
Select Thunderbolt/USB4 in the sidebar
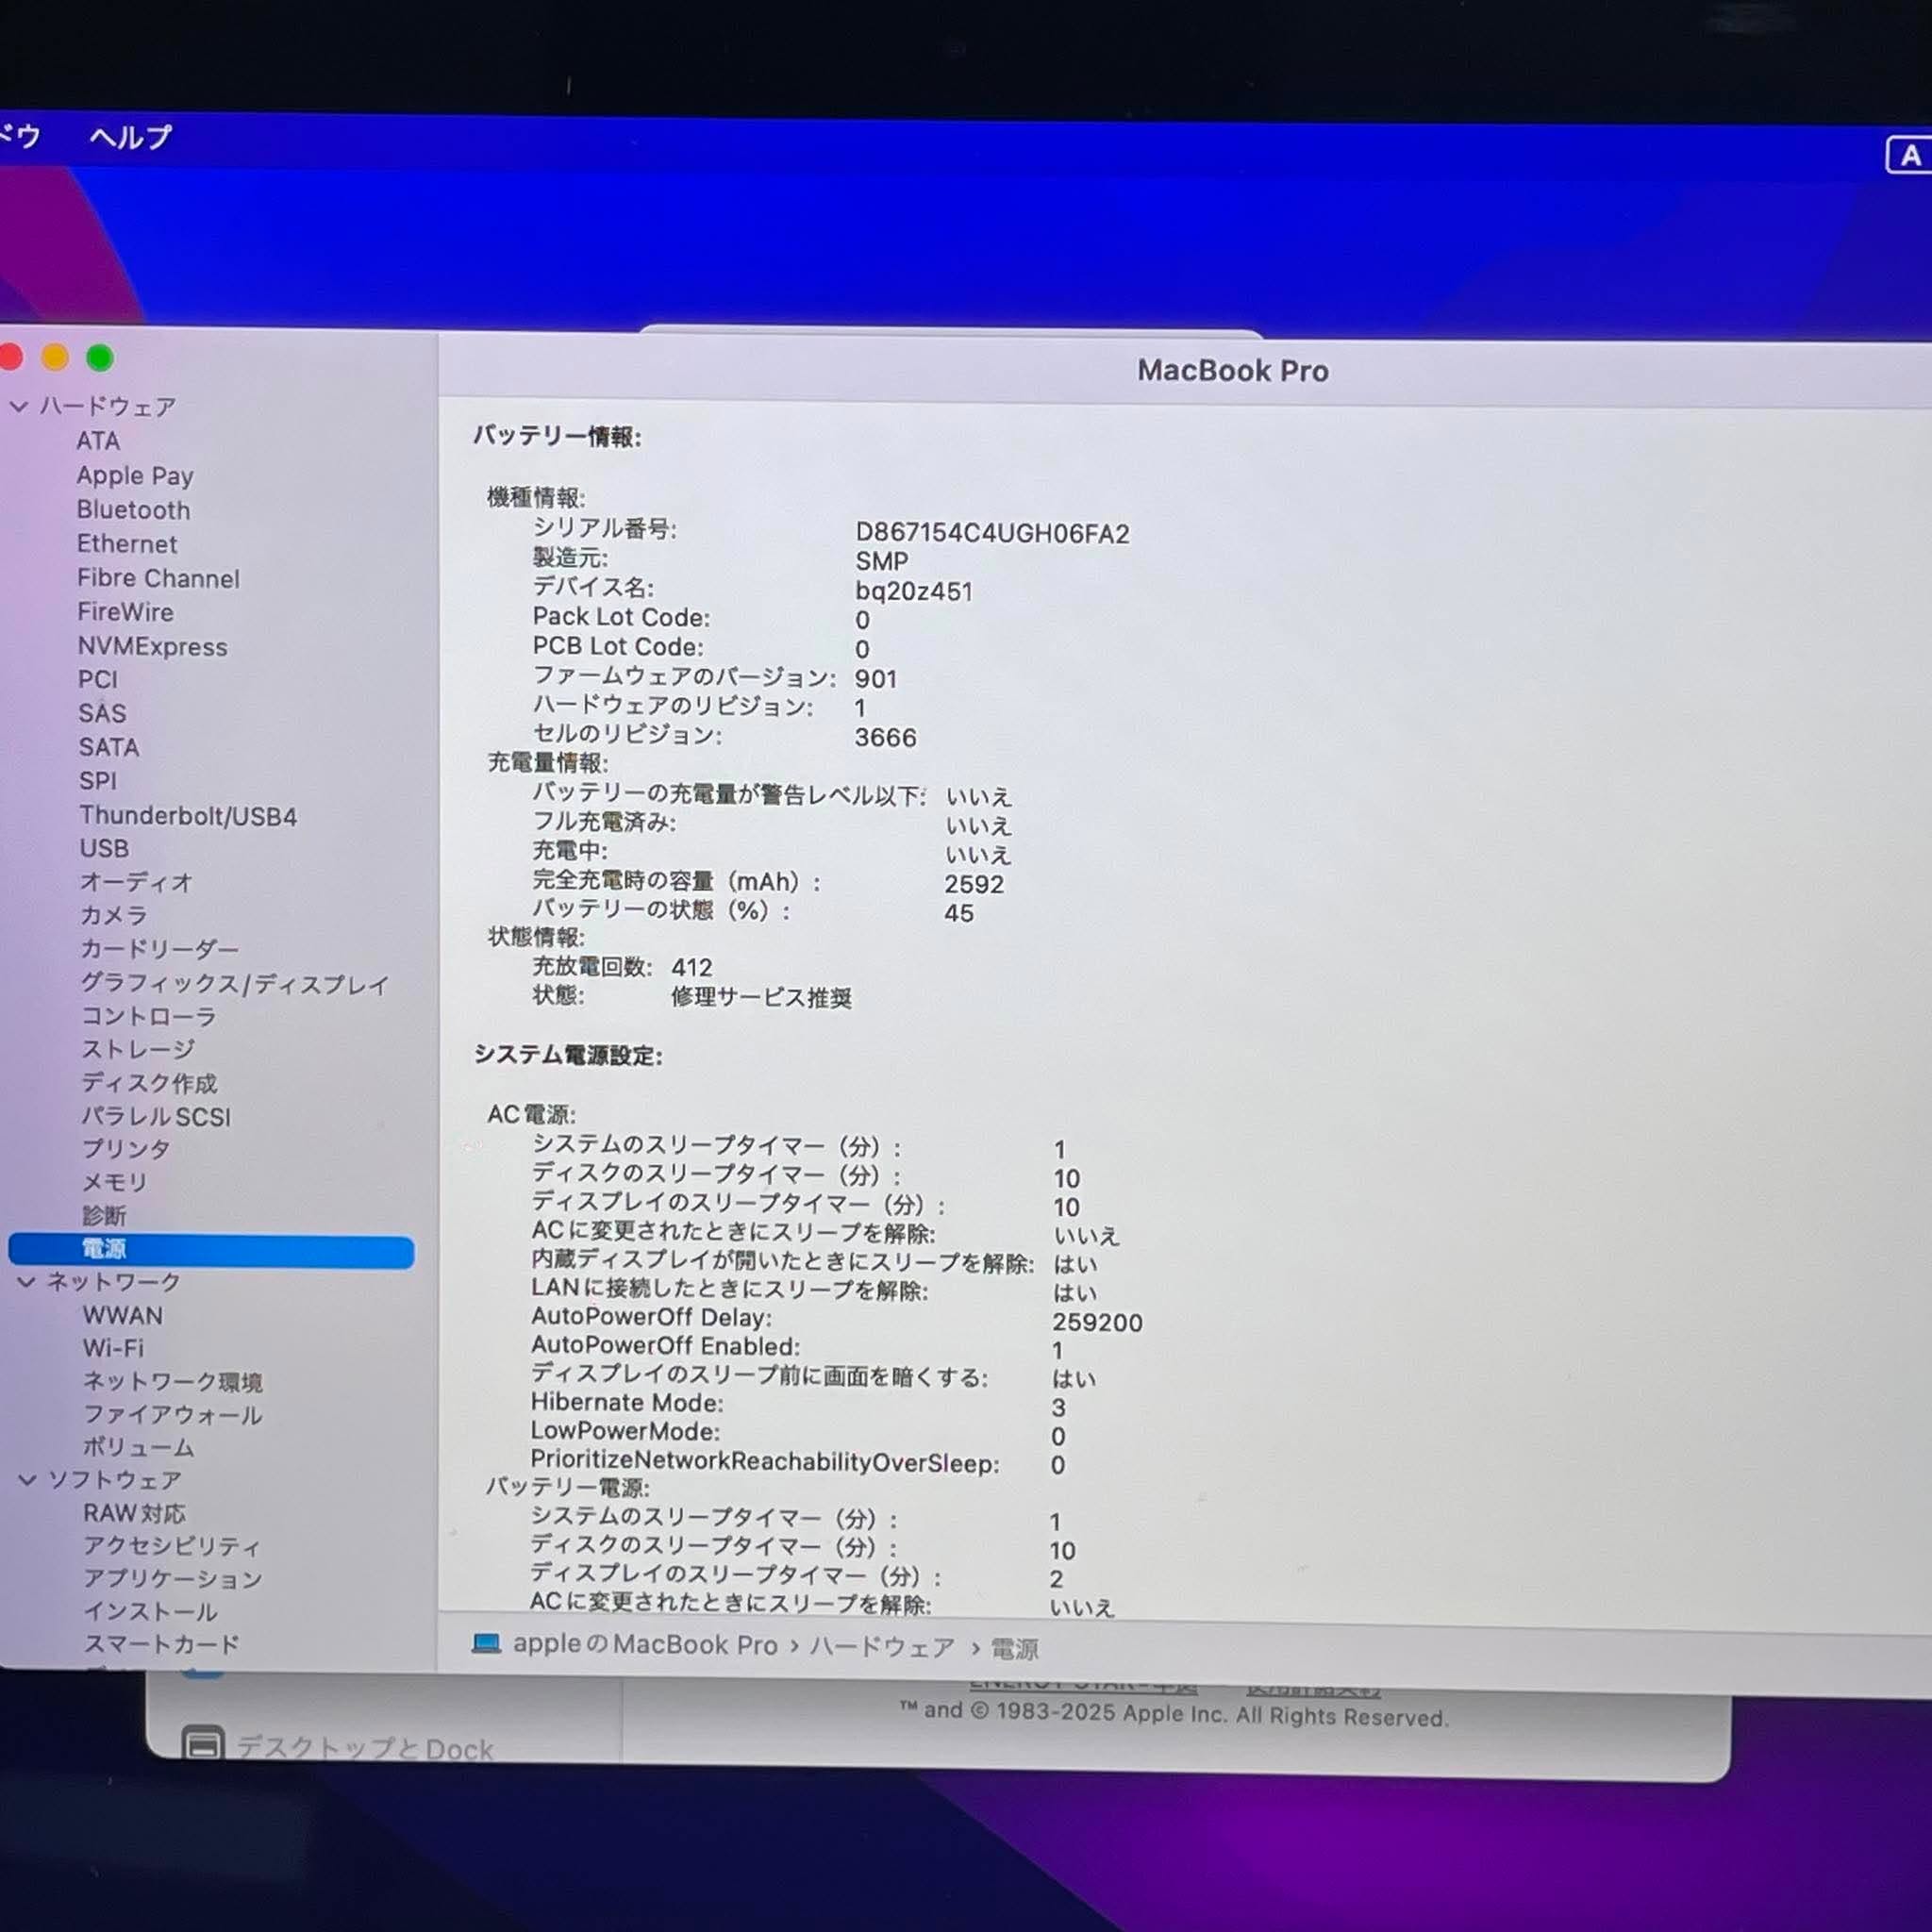pos(188,816)
